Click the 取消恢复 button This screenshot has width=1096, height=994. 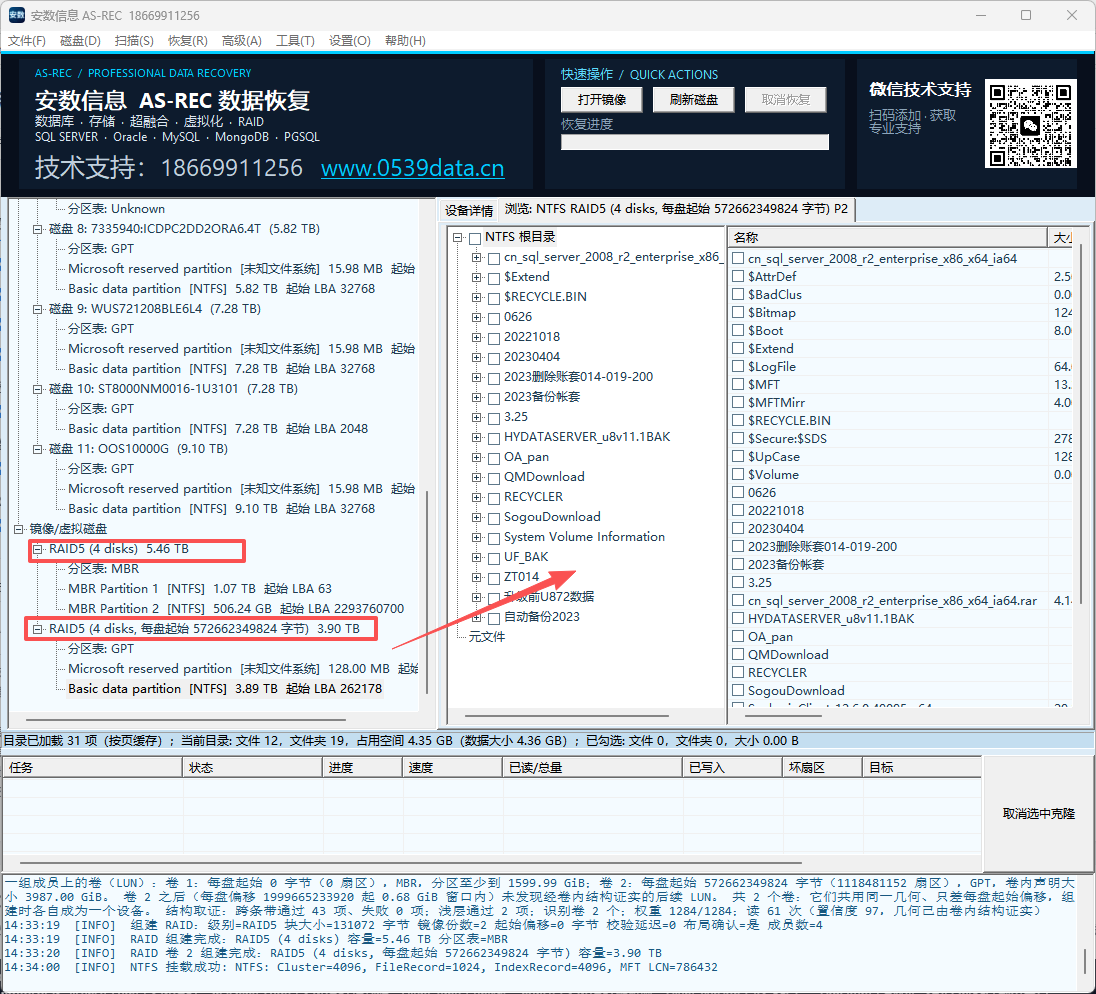click(786, 99)
